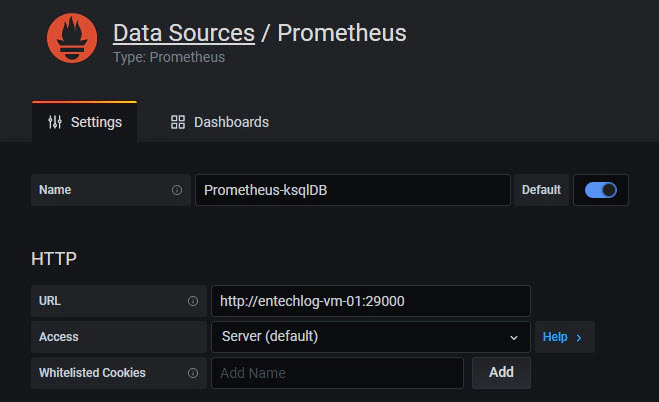Click the info icon beside Name

(x=177, y=190)
